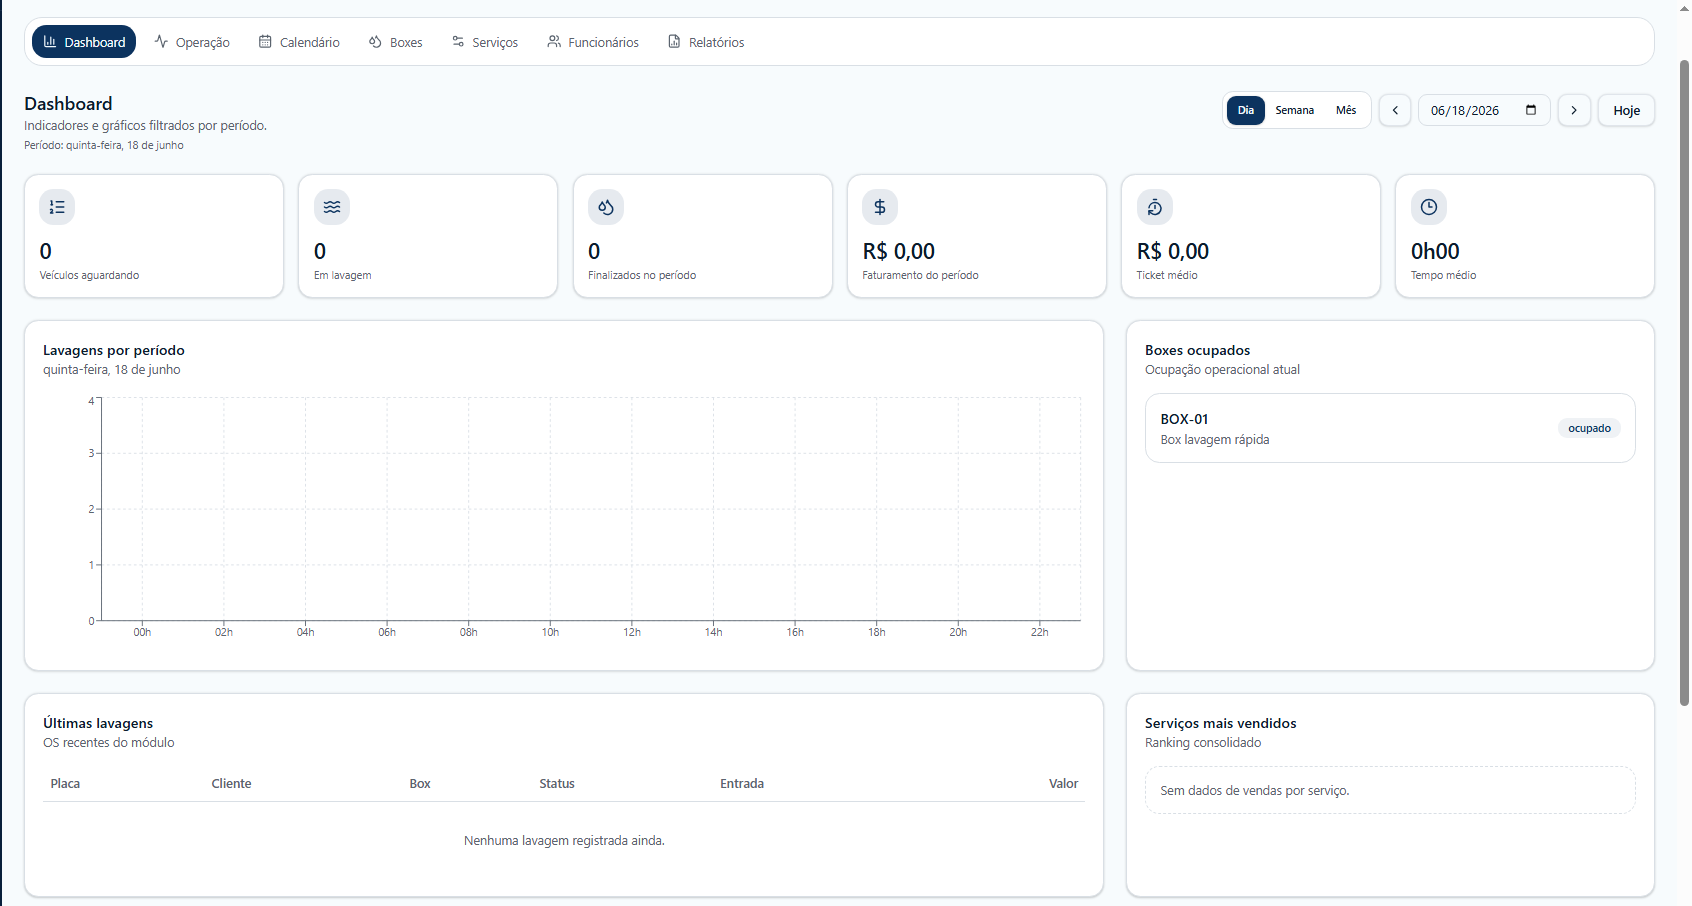The height and width of the screenshot is (906, 1692).
Task: Click the Placa column header
Action: (65, 784)
